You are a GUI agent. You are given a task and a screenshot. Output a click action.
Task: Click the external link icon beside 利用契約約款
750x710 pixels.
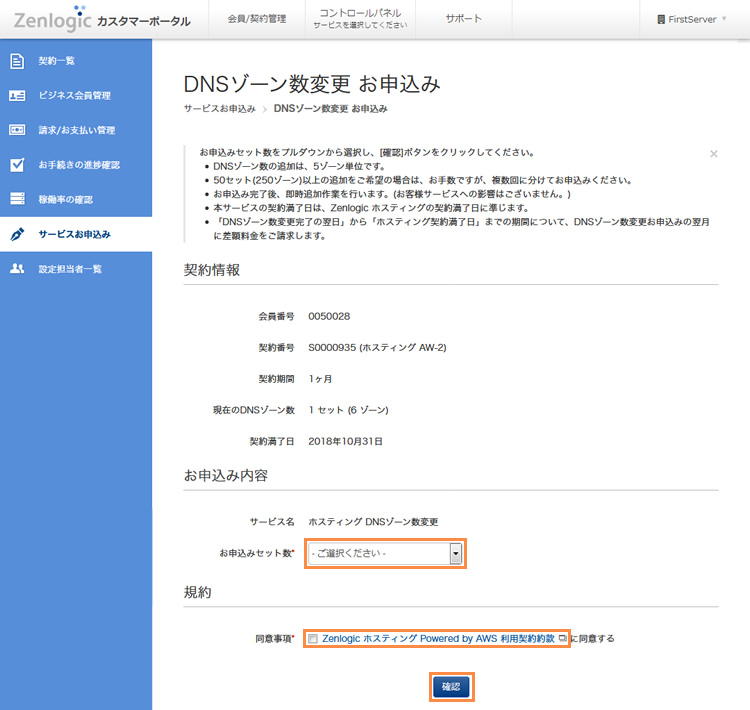coord(562,638)
